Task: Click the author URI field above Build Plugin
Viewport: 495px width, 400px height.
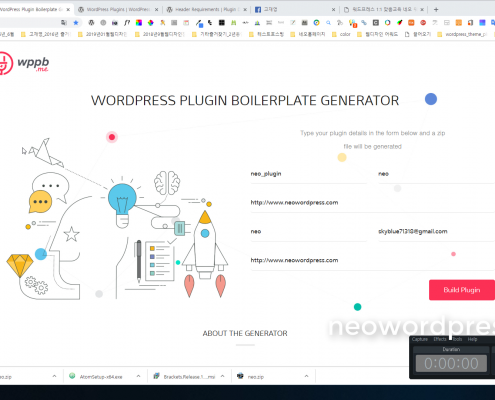Action: pyautogui.click(x=373, y=260)
